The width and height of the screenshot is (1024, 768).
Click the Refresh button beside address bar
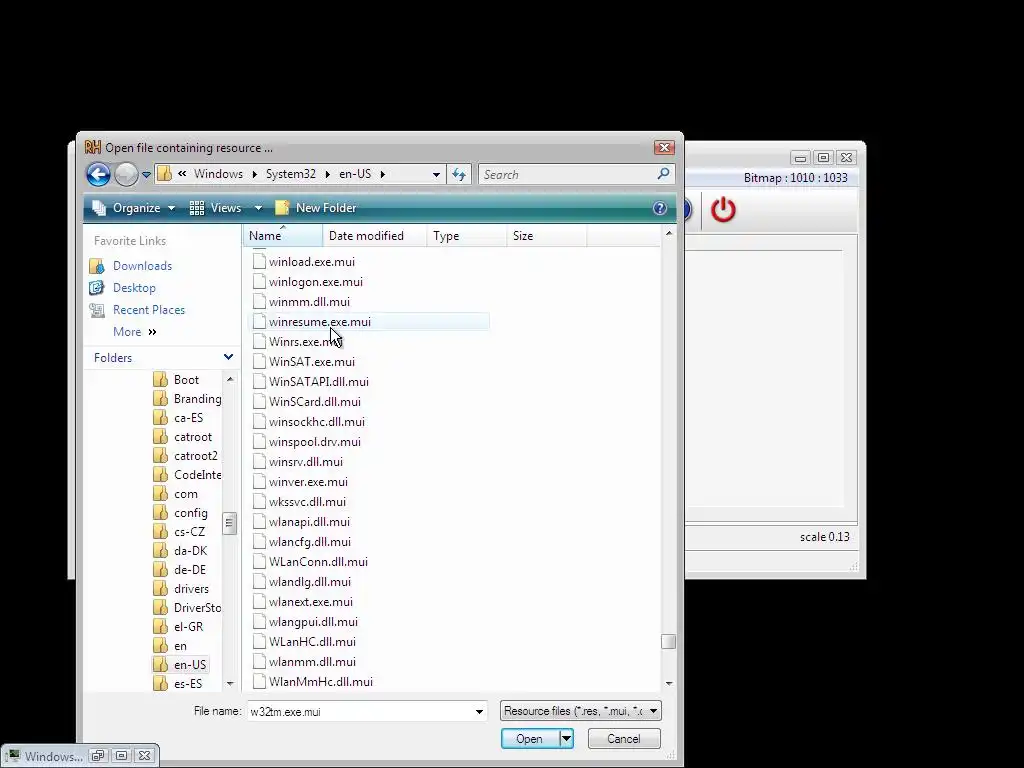pos(459,174)
